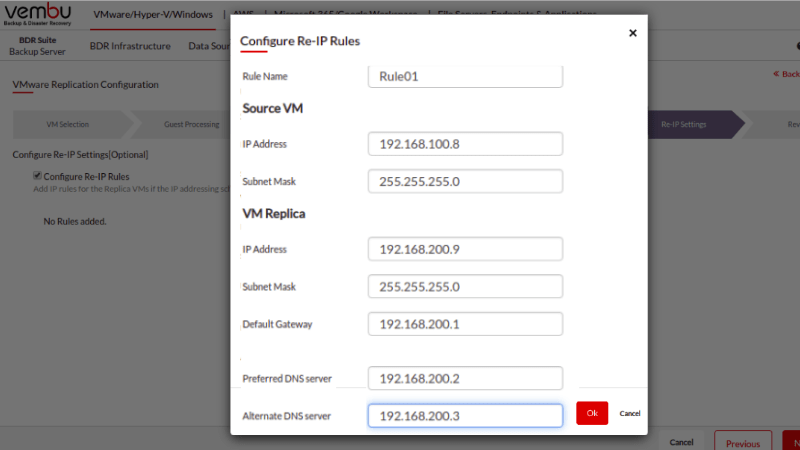Close the Configure Re-IP Rules dialog
800x450 pixels.
(x=633, y=33)
